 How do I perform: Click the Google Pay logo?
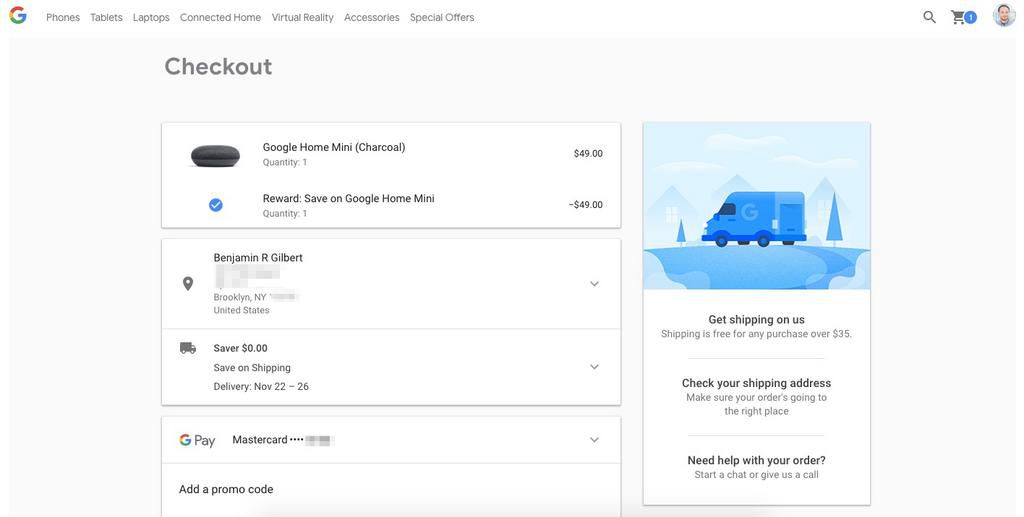(x=197, y=440)
